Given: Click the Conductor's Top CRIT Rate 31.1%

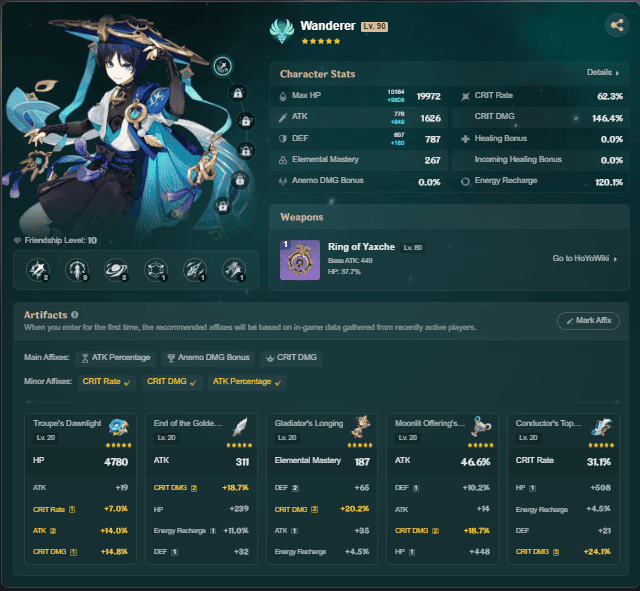Looking at the screenshot, I should [x=563, y=461].
